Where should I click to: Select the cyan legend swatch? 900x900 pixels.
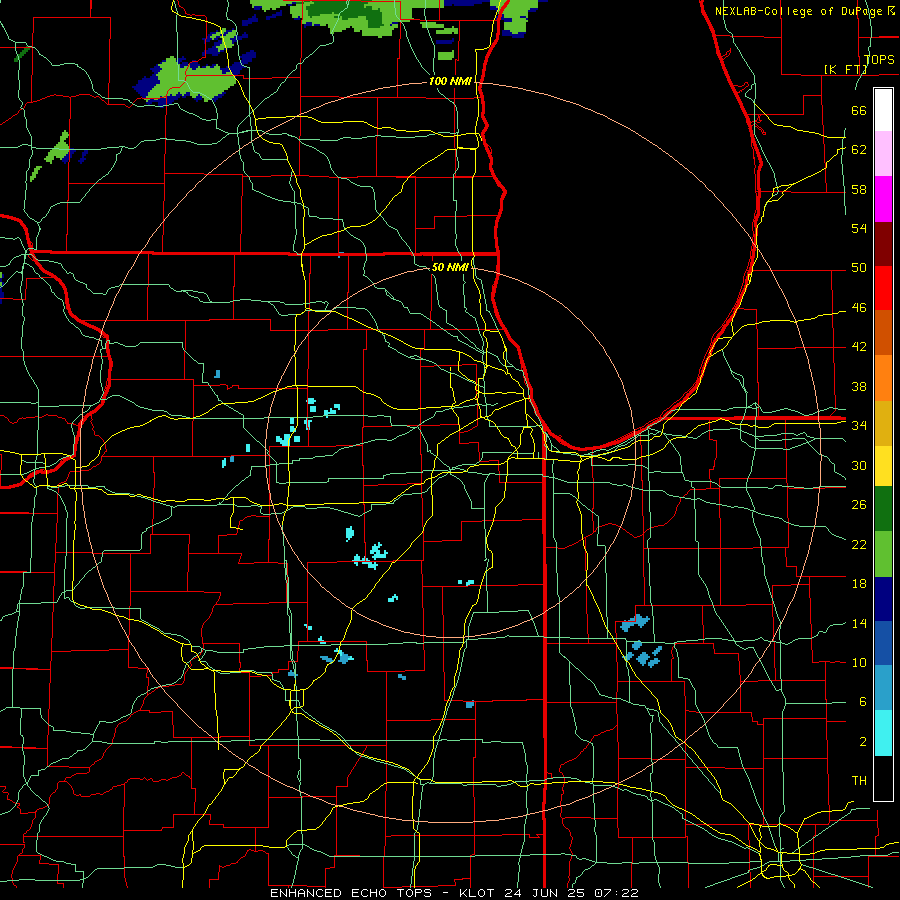(x=883, y=732)
